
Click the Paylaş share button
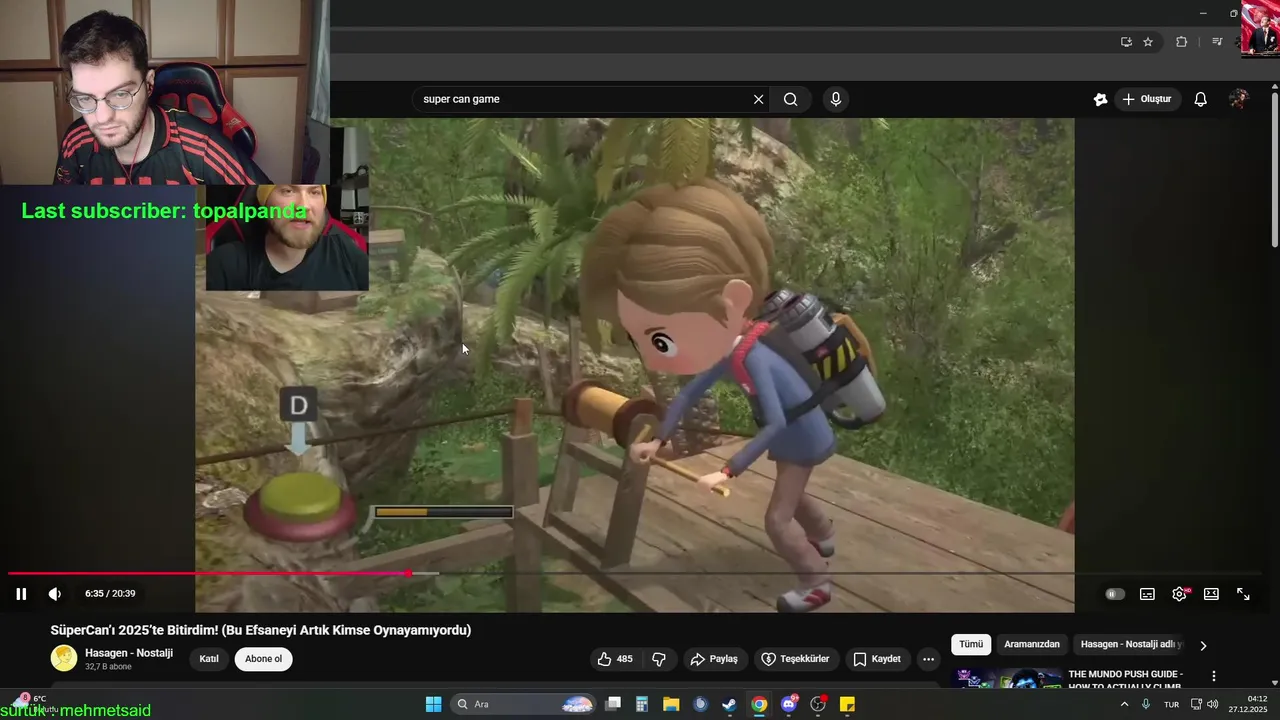(x=713, y=659)
